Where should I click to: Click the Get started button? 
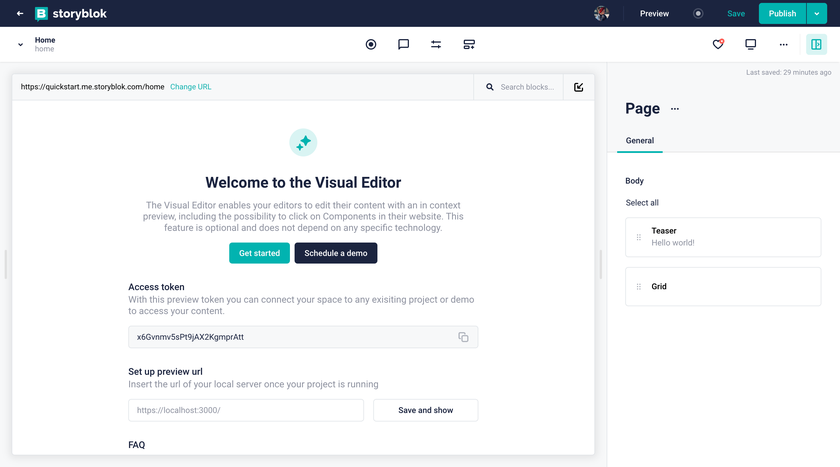(259, 253)
